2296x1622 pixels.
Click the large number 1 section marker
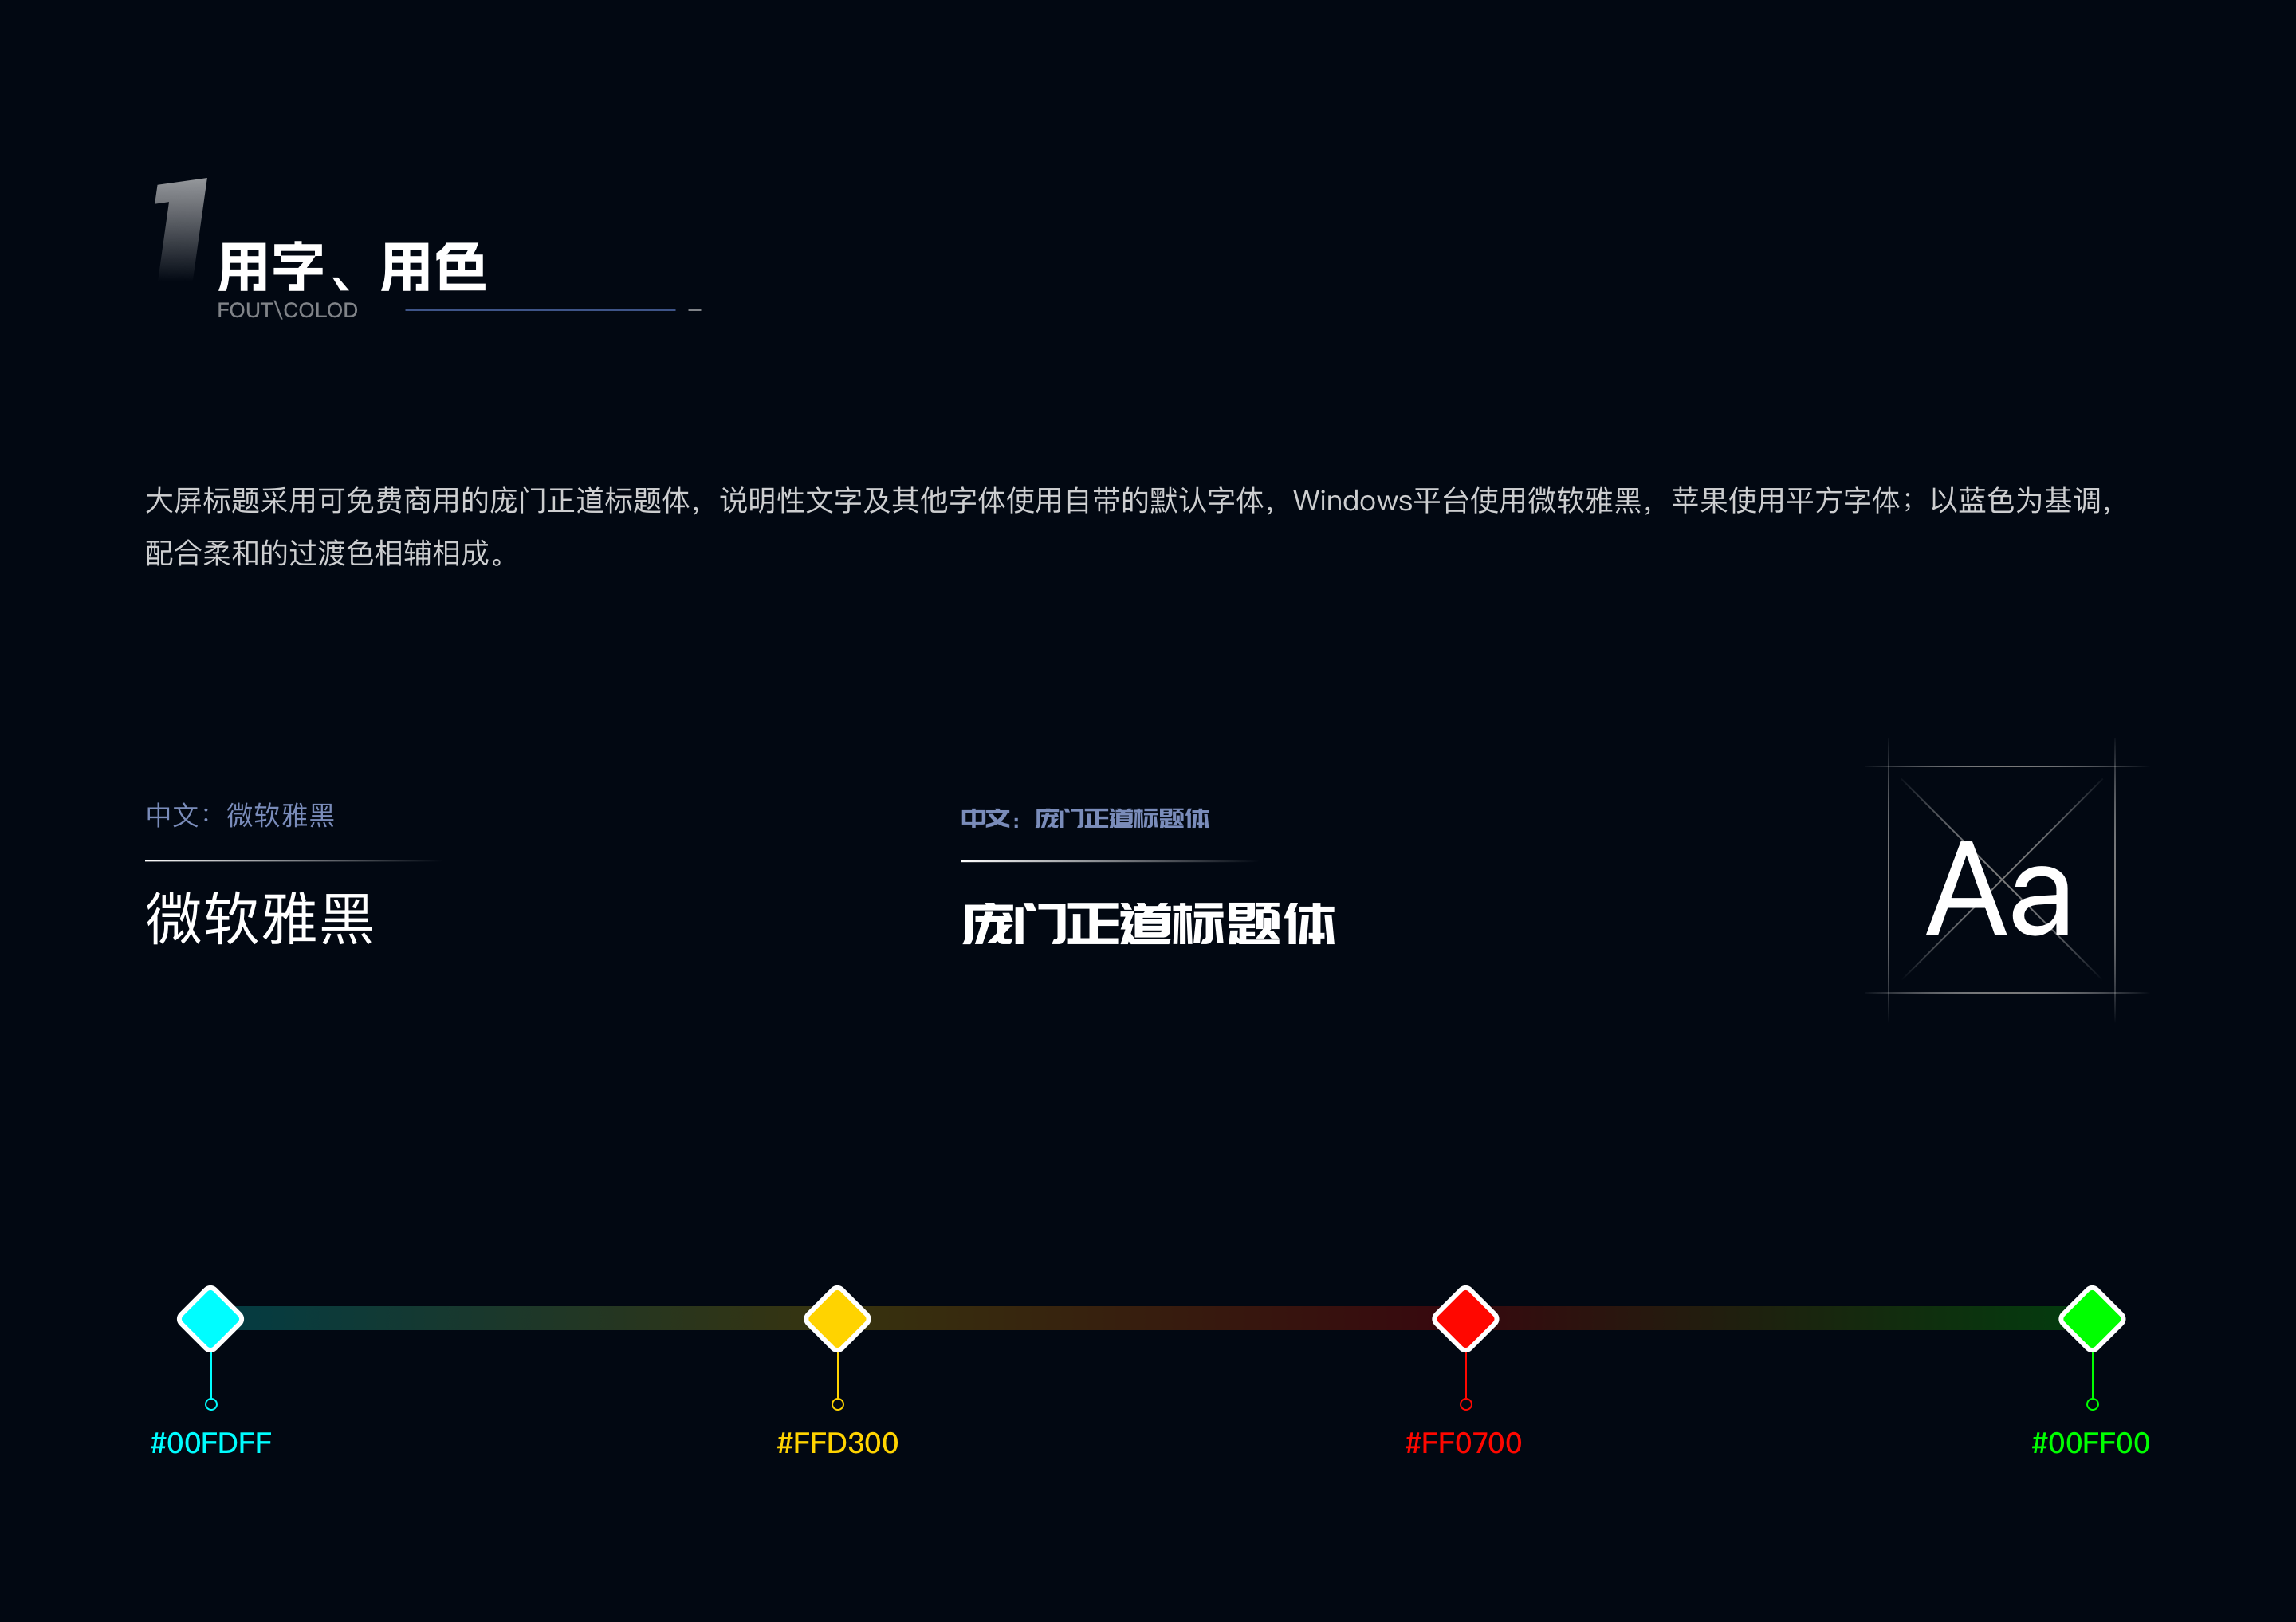(x=181, y=228)
